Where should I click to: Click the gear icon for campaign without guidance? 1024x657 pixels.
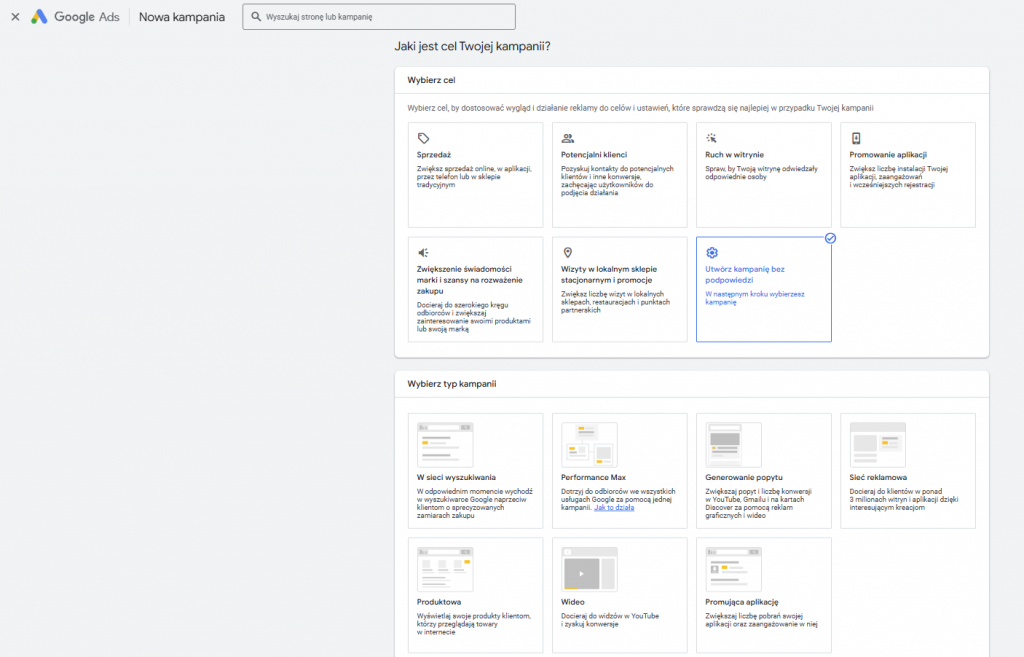pyautogui.click(x=711, y=253)
